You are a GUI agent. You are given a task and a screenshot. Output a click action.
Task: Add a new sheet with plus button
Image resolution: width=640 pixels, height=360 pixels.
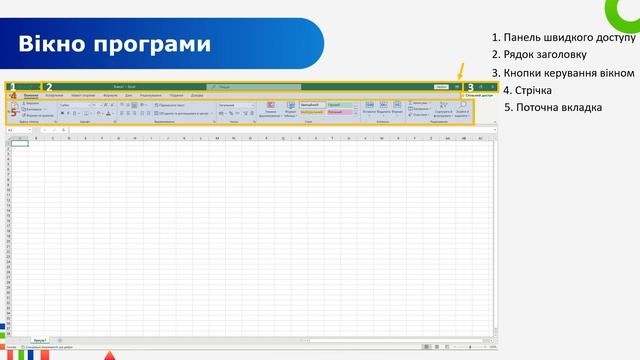pyautogui.click(x=60, y=340)
